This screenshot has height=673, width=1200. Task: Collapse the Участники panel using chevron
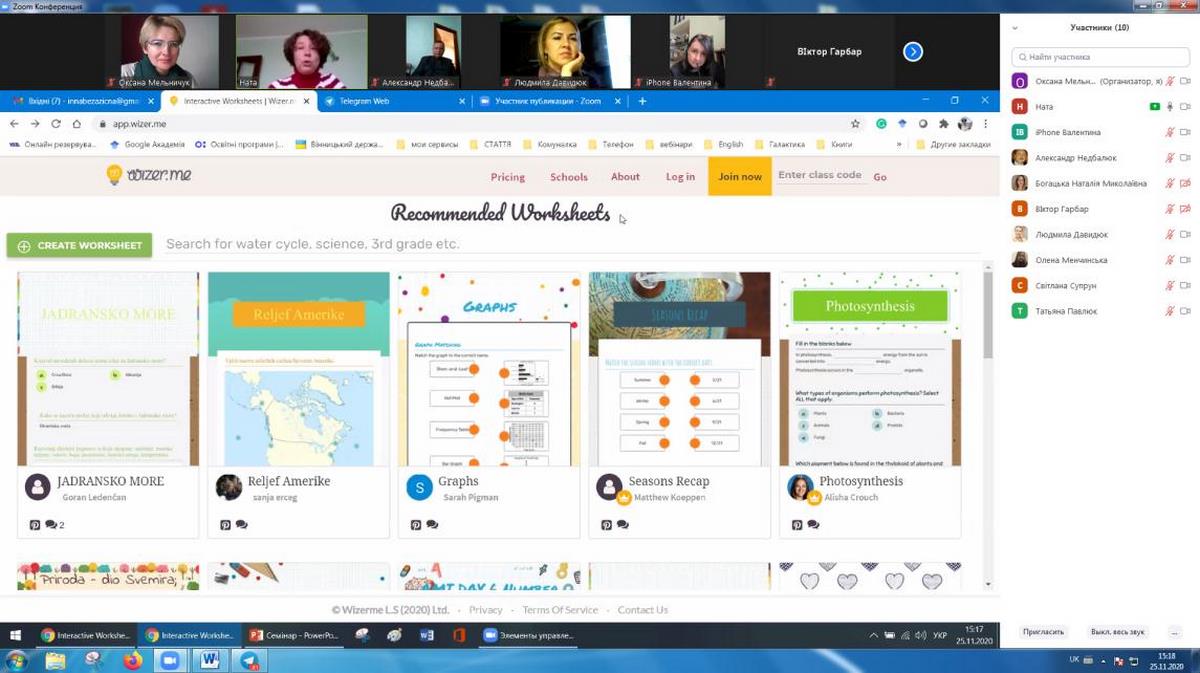tap(1017, 28)
